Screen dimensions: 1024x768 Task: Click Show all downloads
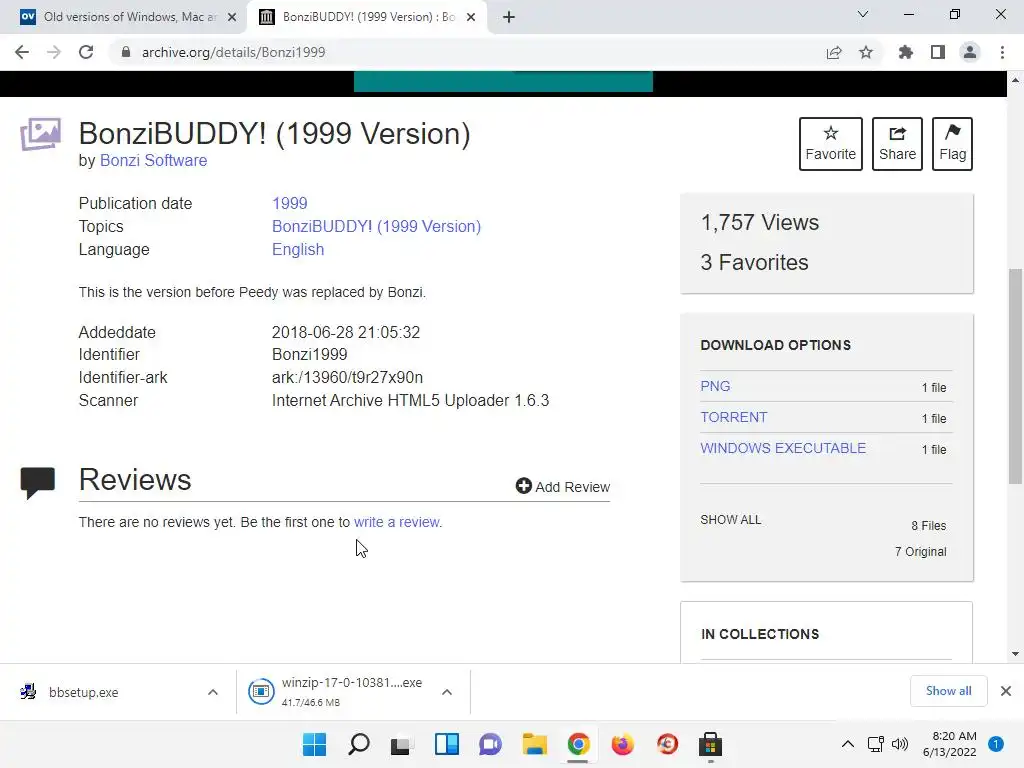click(x=948, y=691)
